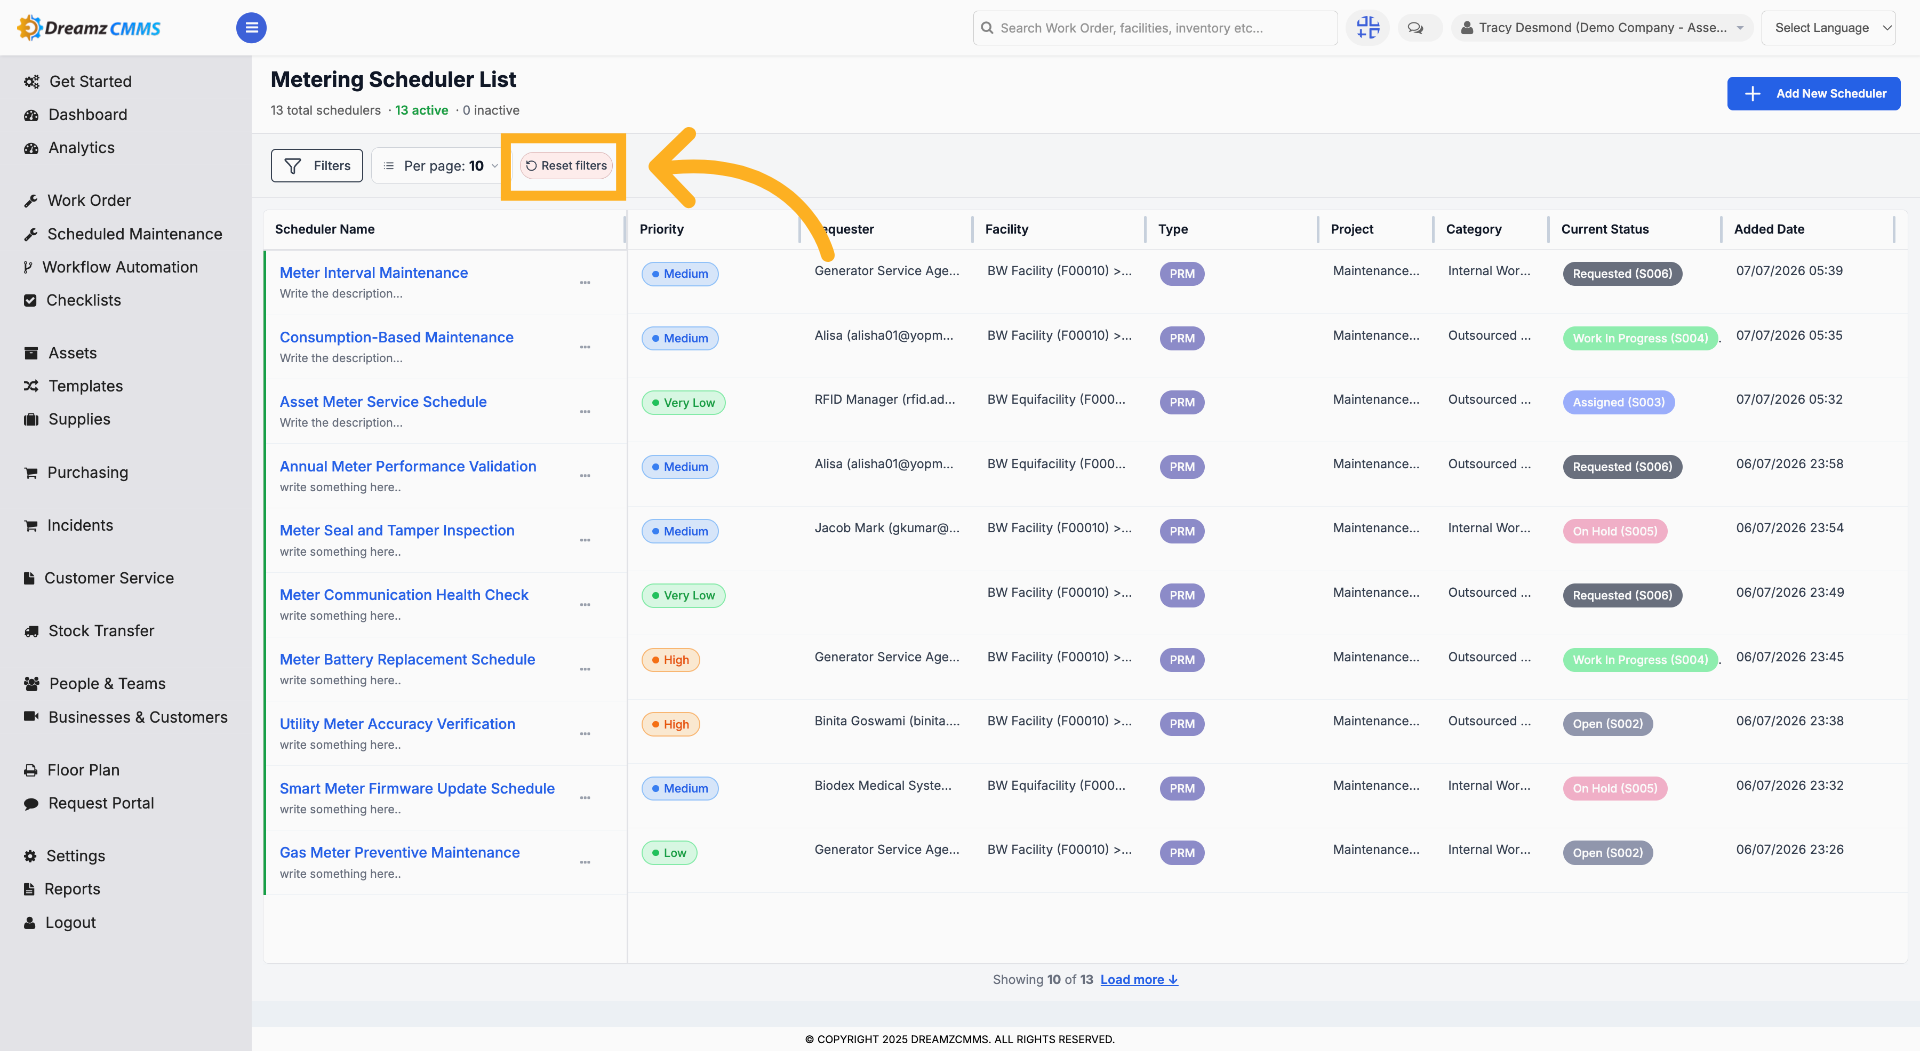Click the Templates shuffle icon
Screen dimensions: 1920x1051
pos(31,386)
